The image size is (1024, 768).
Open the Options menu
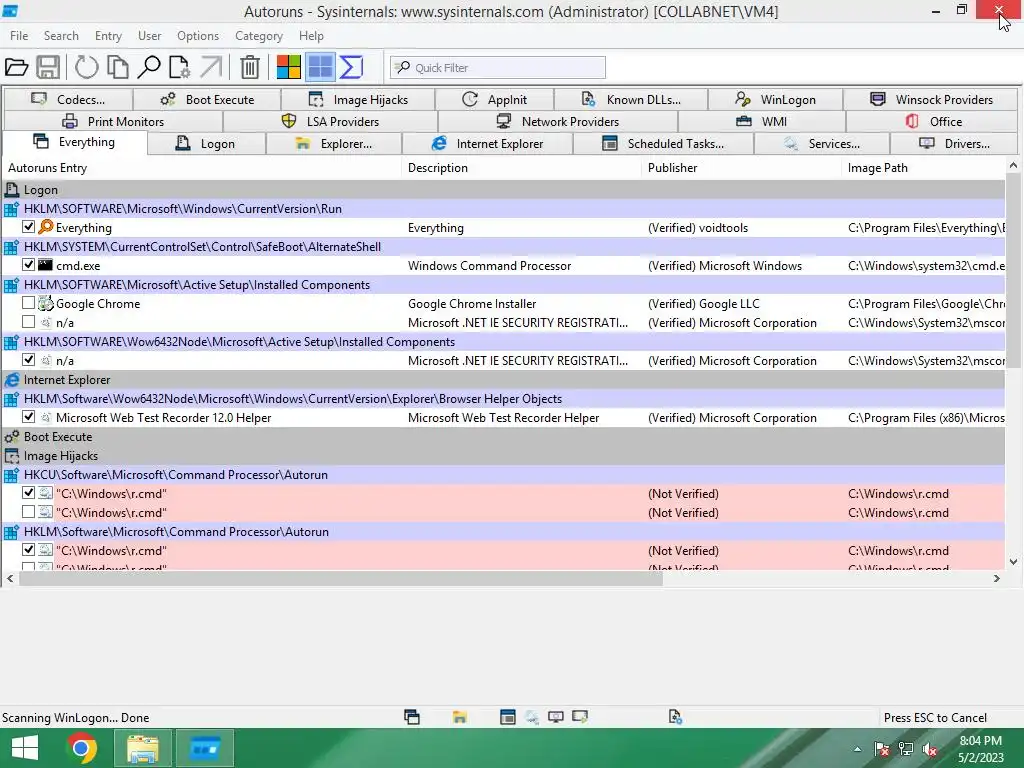(x=198, y=36)
